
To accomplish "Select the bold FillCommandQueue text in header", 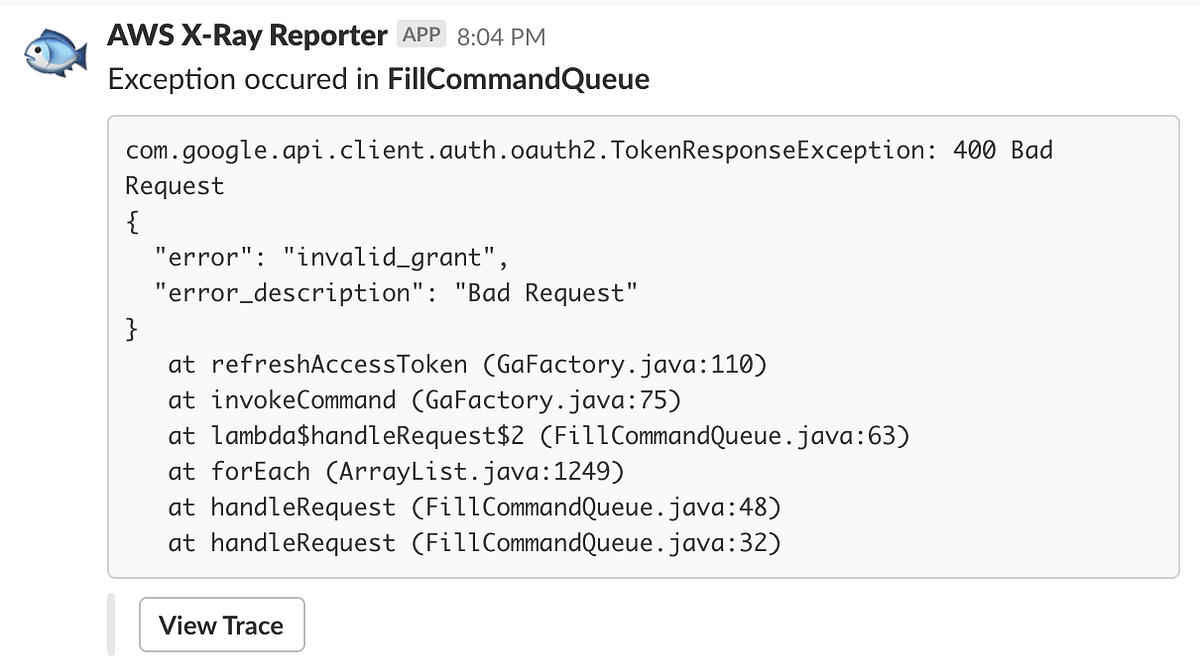I will click(x=517, y=80).
